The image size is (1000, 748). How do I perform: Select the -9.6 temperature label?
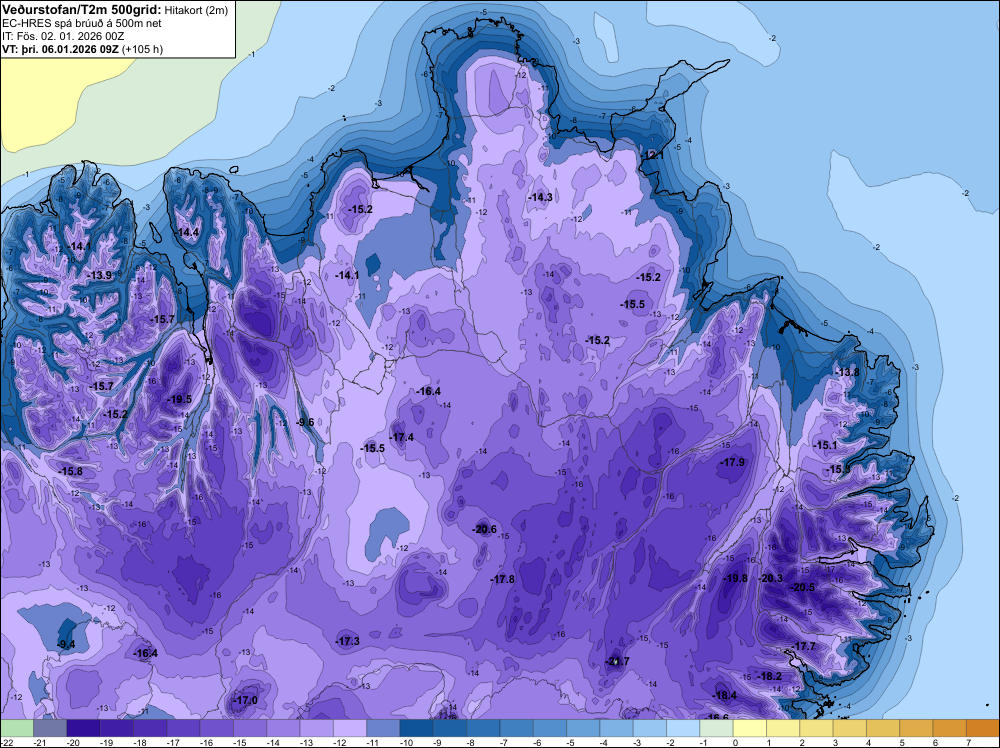pos(306,422)
